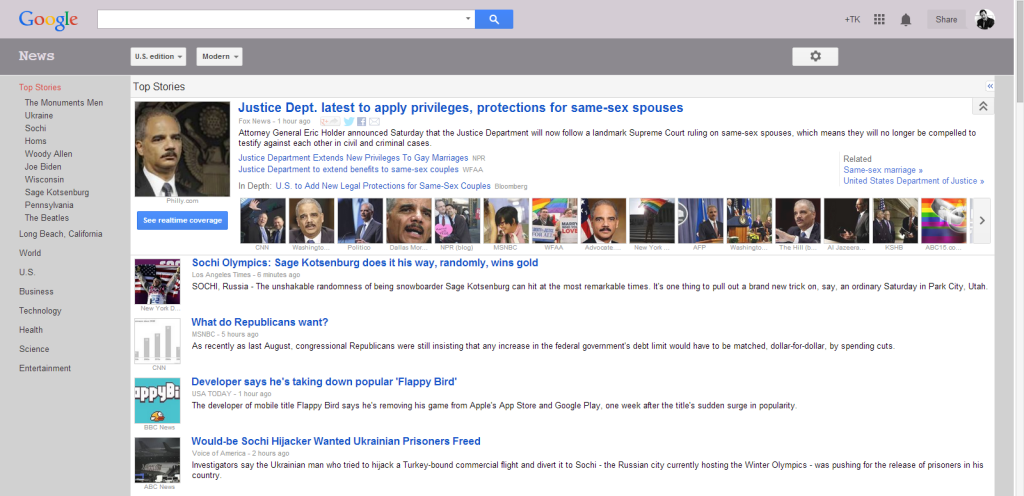Open the Science section
The height and width of the screenshot is (496, 1024).
click(x=34, y=349)
